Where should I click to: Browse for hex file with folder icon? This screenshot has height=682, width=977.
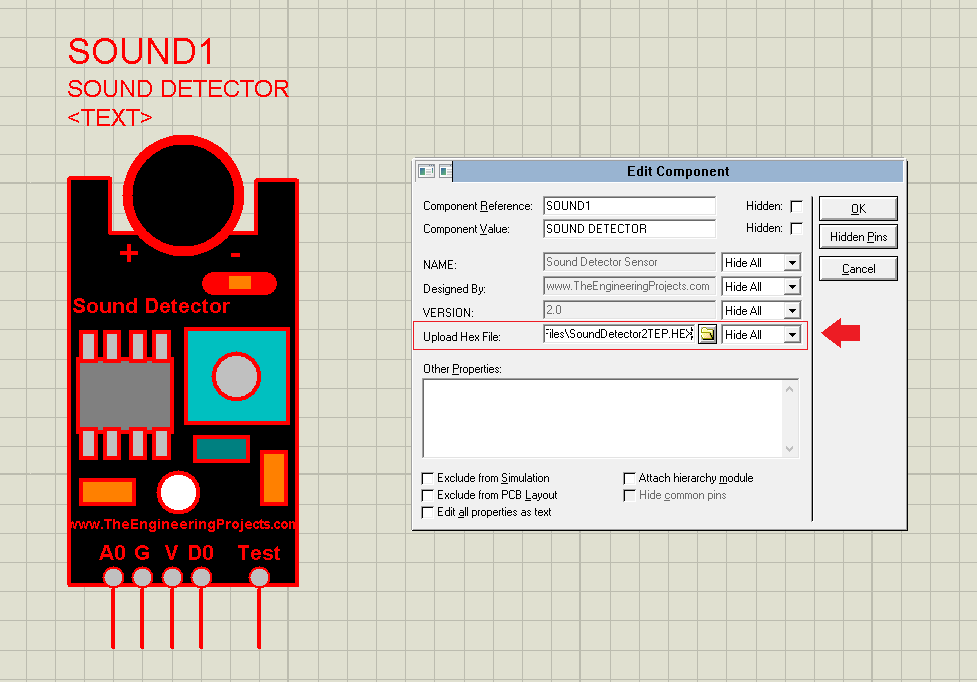[x=707, y=334]
